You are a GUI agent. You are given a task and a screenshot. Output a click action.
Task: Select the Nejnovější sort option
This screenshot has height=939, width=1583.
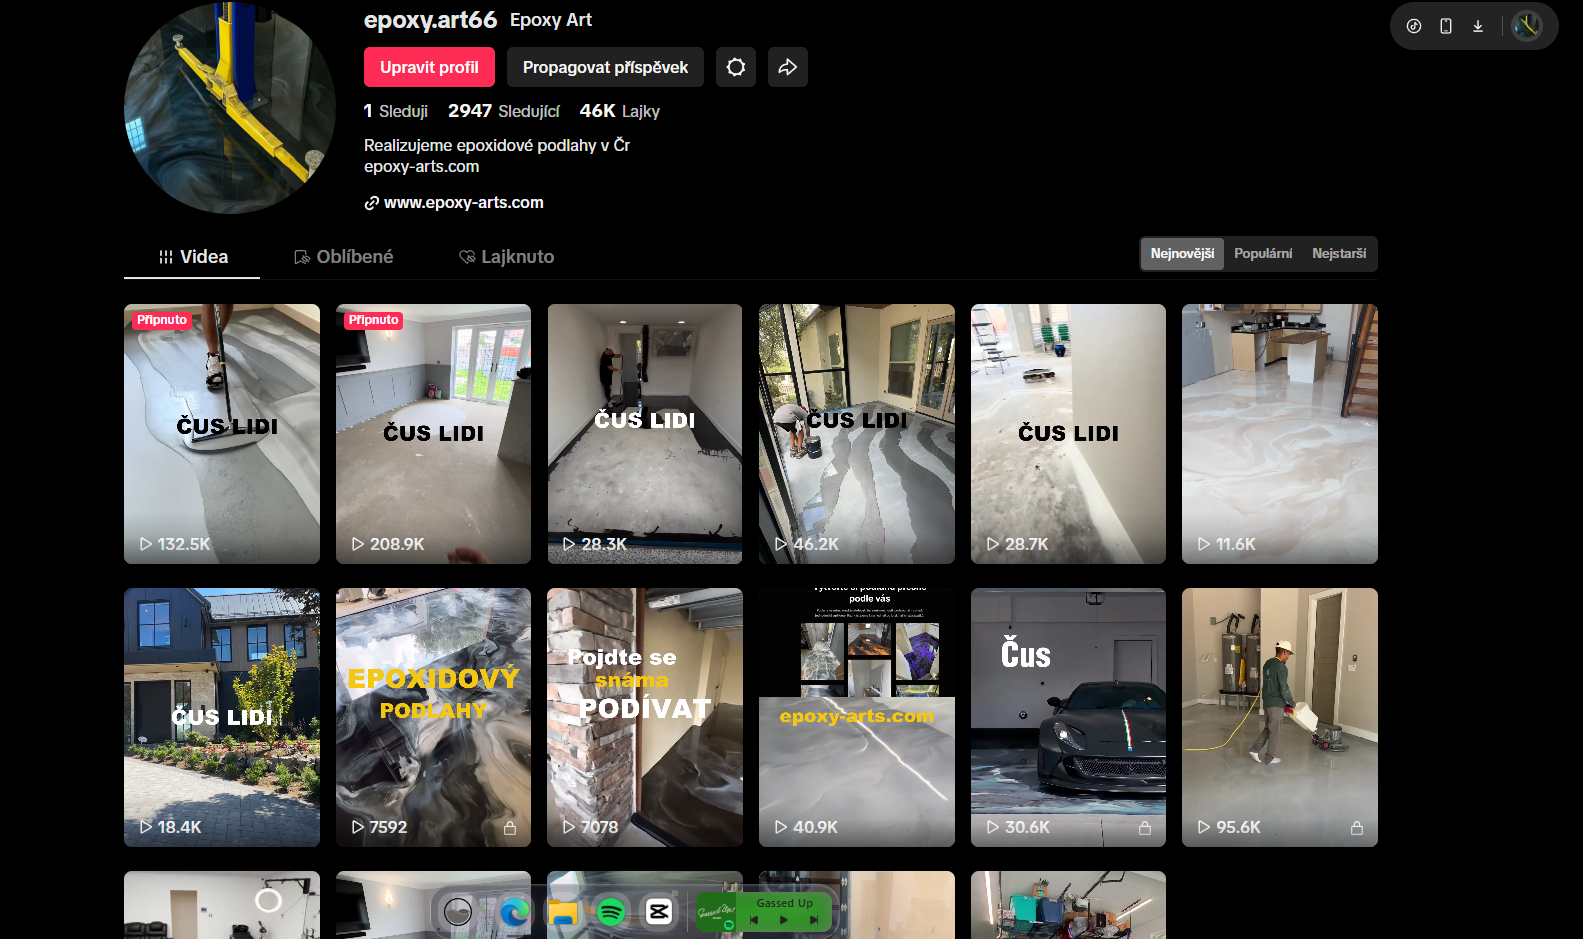(x=1182, y=254)
